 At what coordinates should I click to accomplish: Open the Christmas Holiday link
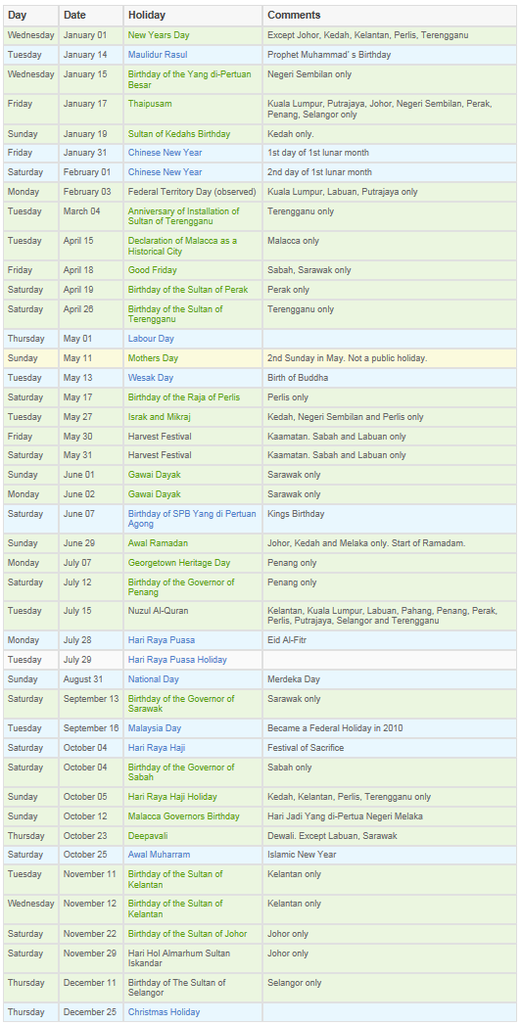pos(164,1012)
